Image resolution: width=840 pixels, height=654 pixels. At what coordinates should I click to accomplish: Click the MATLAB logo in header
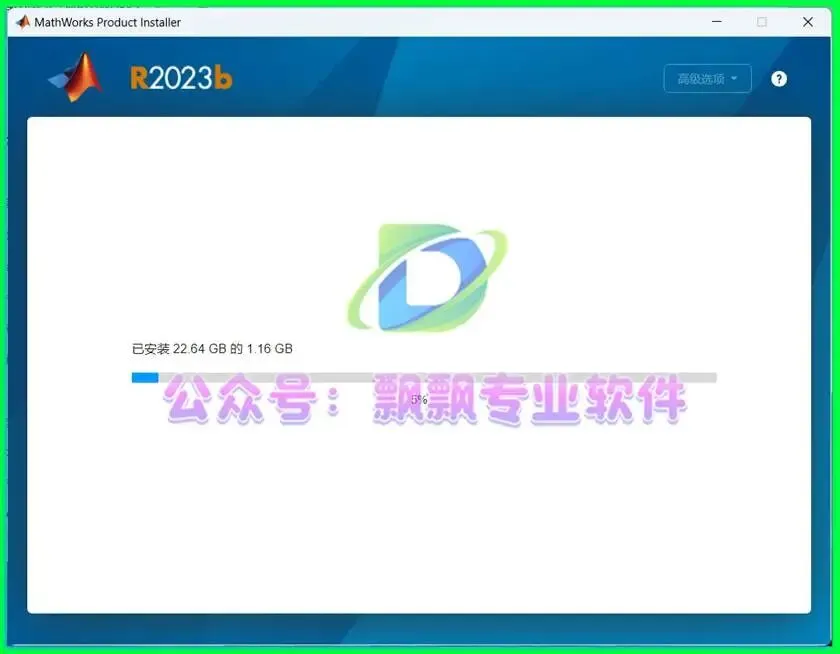pos(75,78)
